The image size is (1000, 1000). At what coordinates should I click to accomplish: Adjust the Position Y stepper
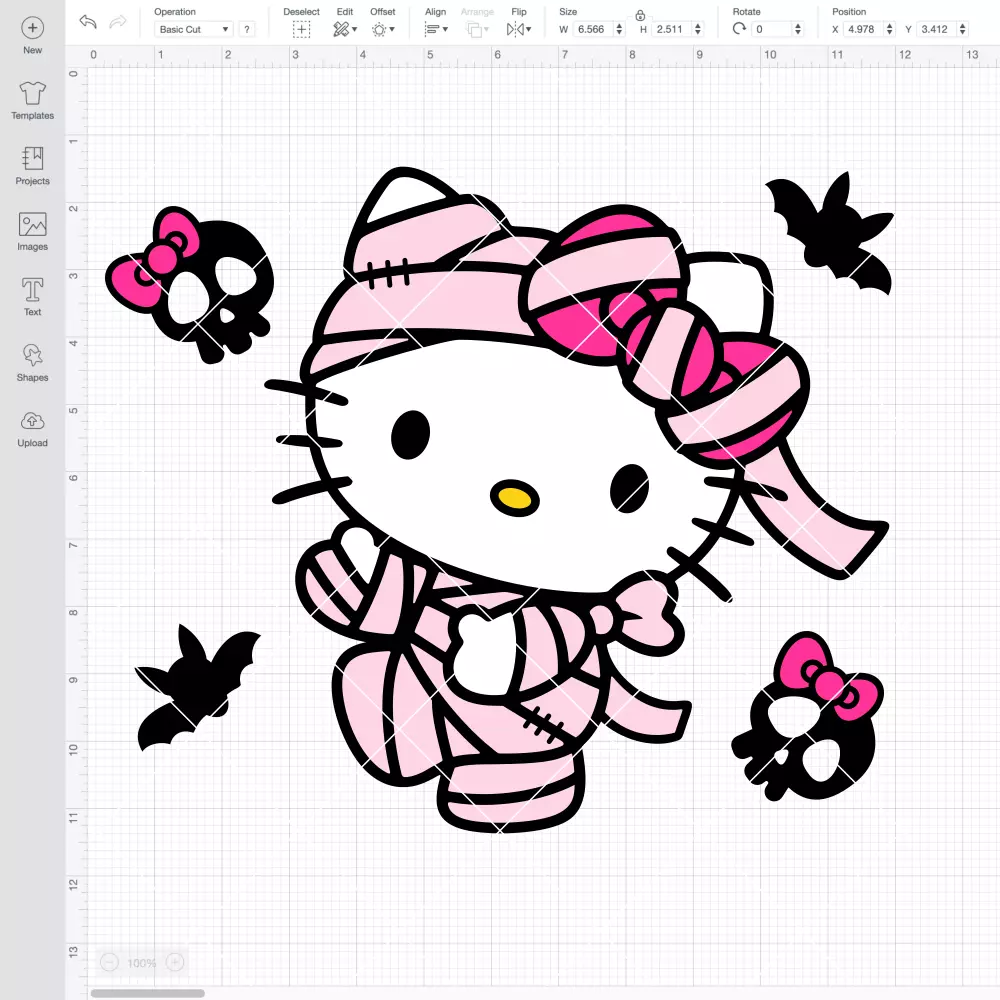coord(962,29)
